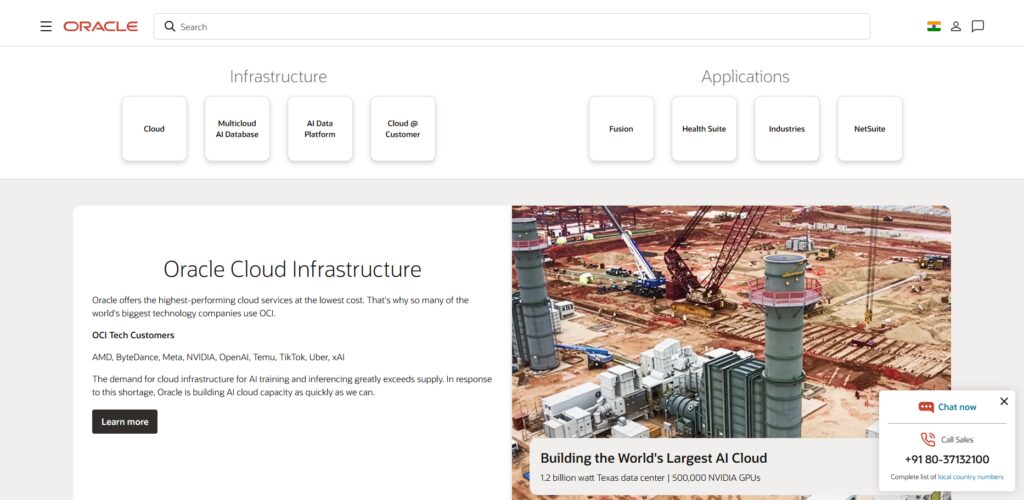Open the Cloud @ Customer tile
This screenshot has width=1024, height=500.
click(403, 129)
